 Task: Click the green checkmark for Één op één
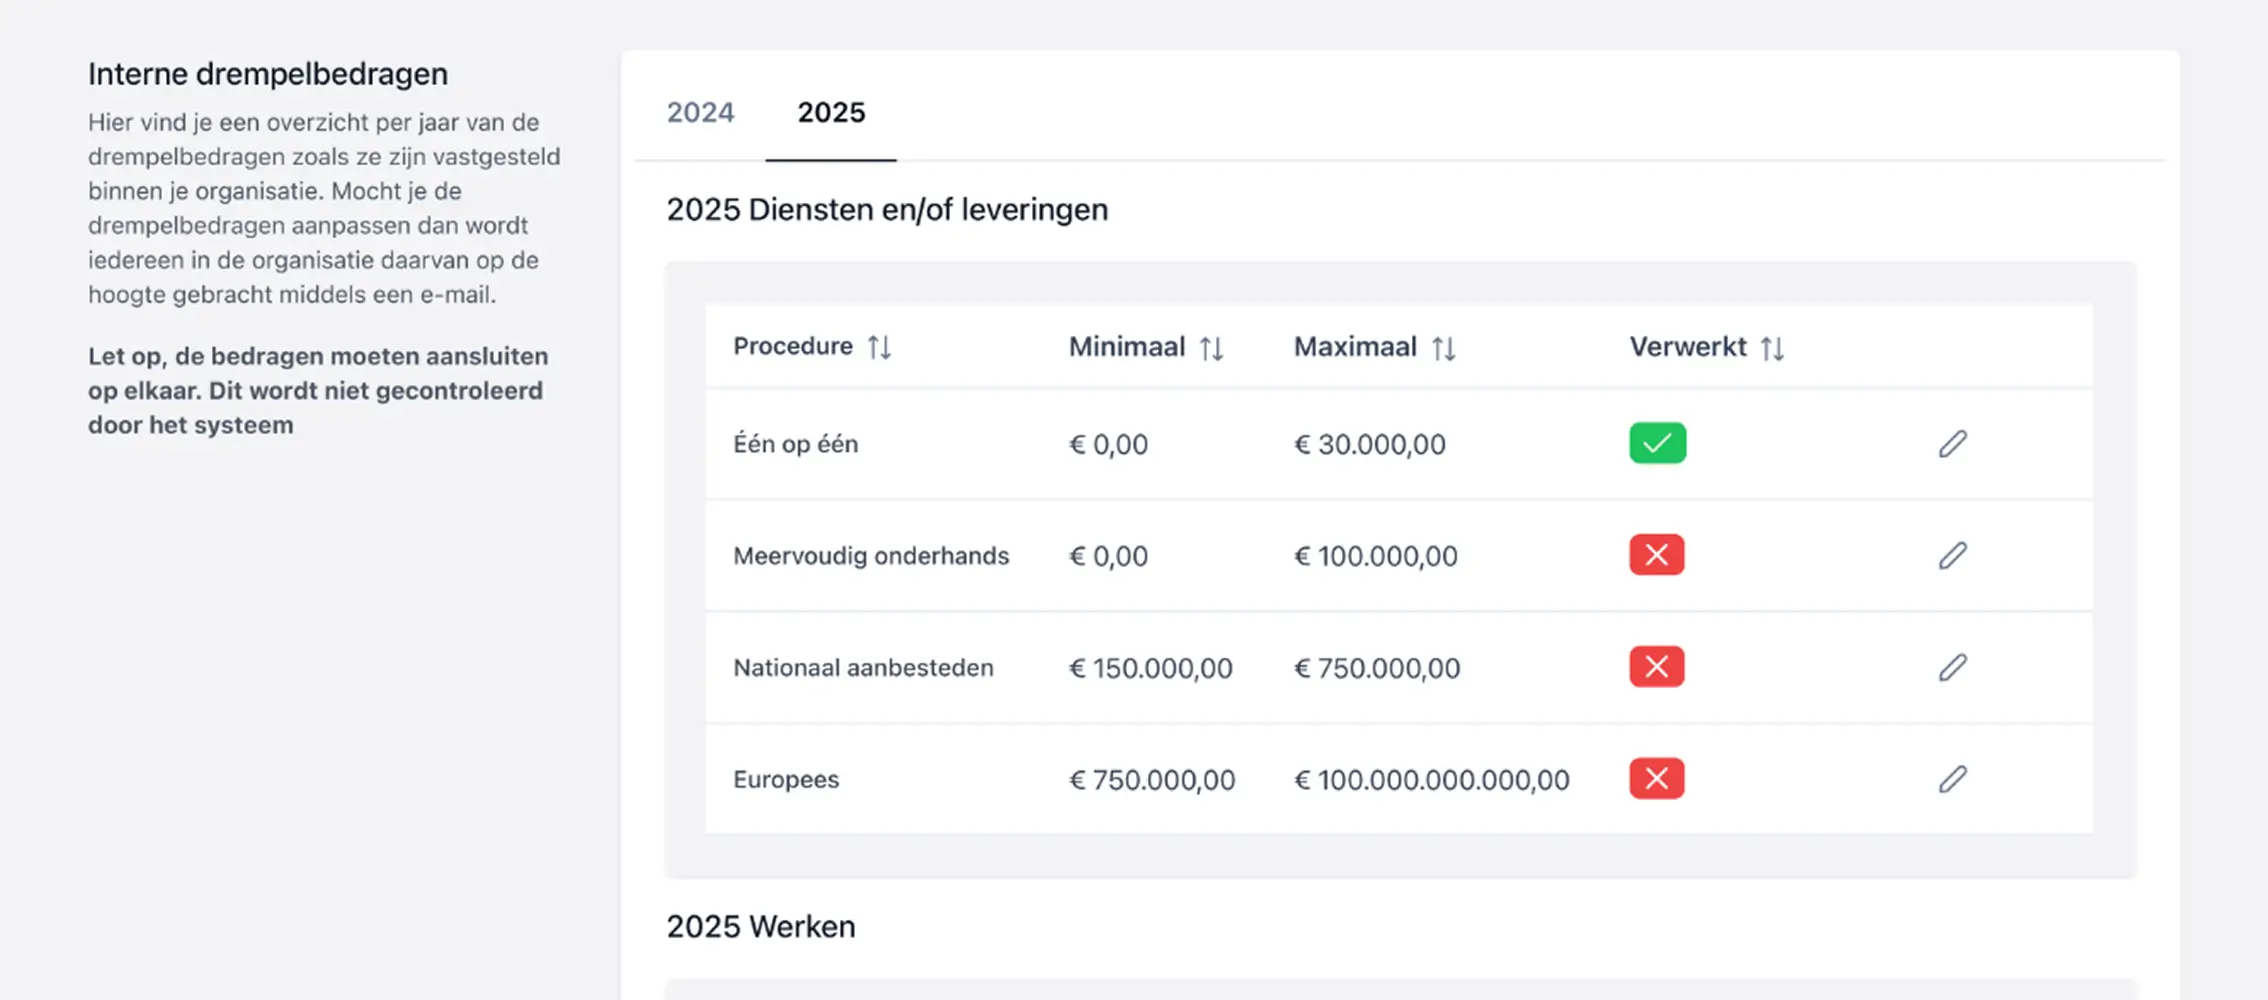point(1656,442)
